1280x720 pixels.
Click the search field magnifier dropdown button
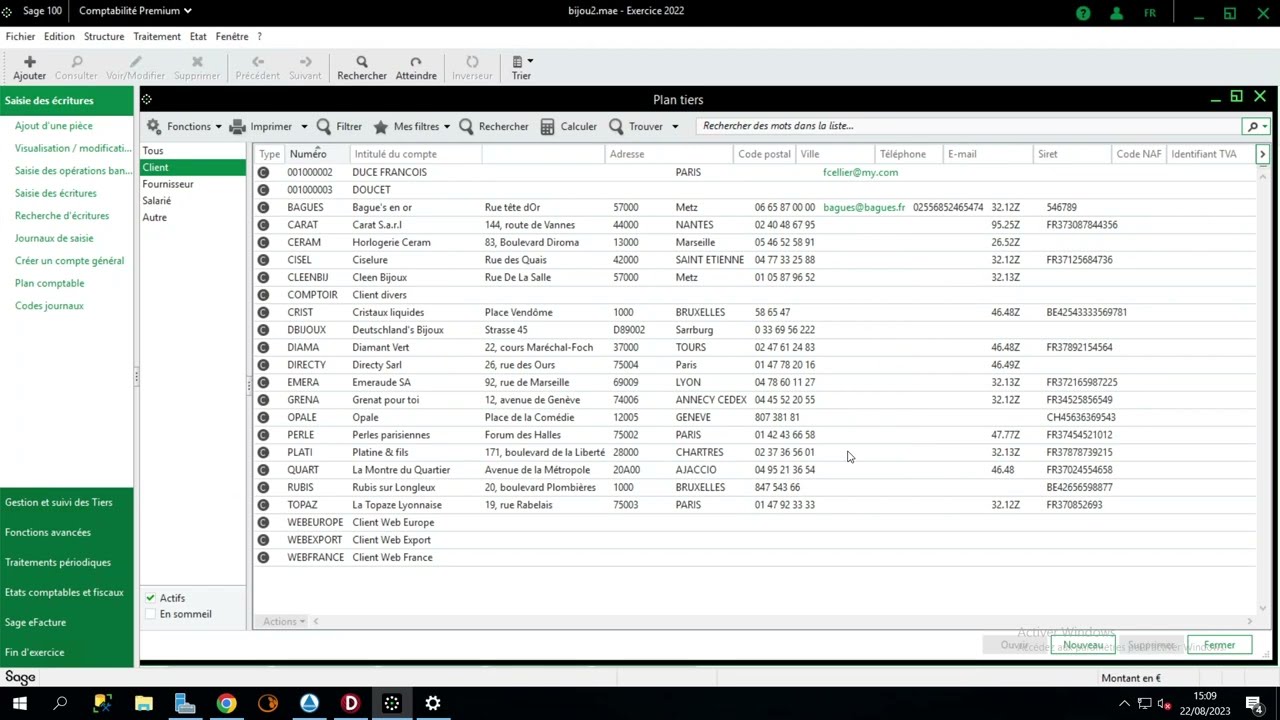[1255, 126]
